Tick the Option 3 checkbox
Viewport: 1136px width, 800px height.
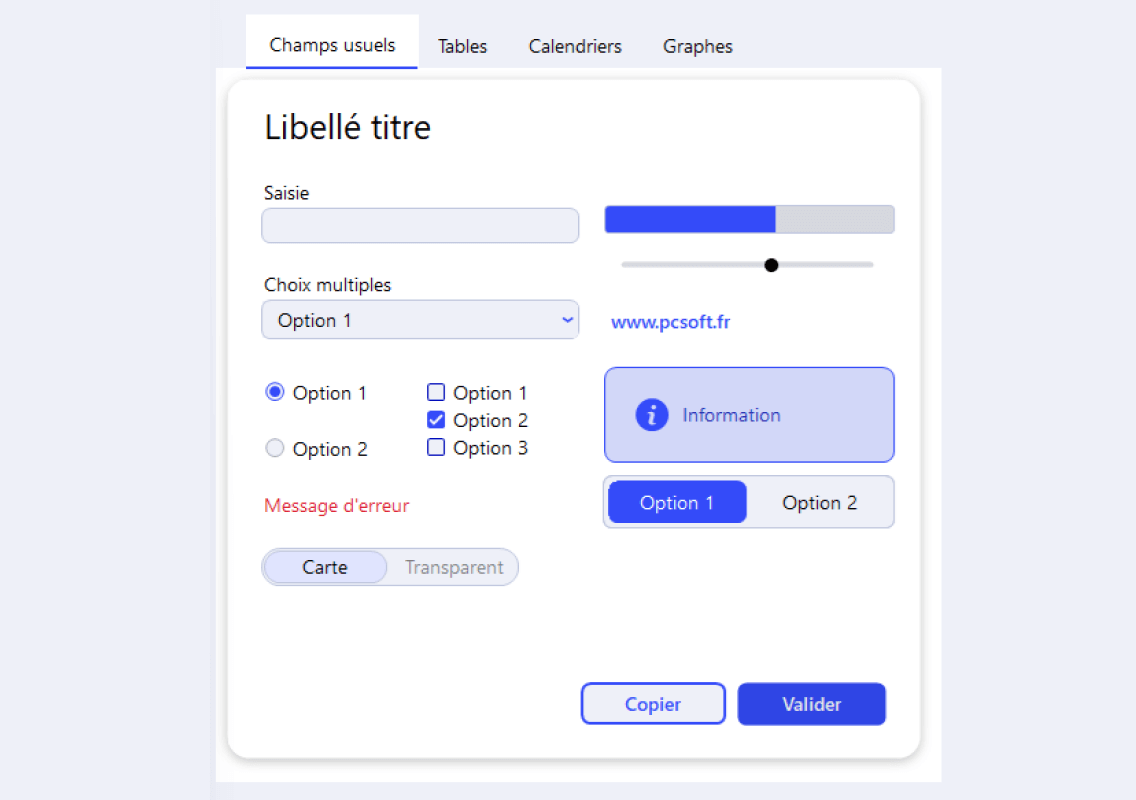[436, 448]
